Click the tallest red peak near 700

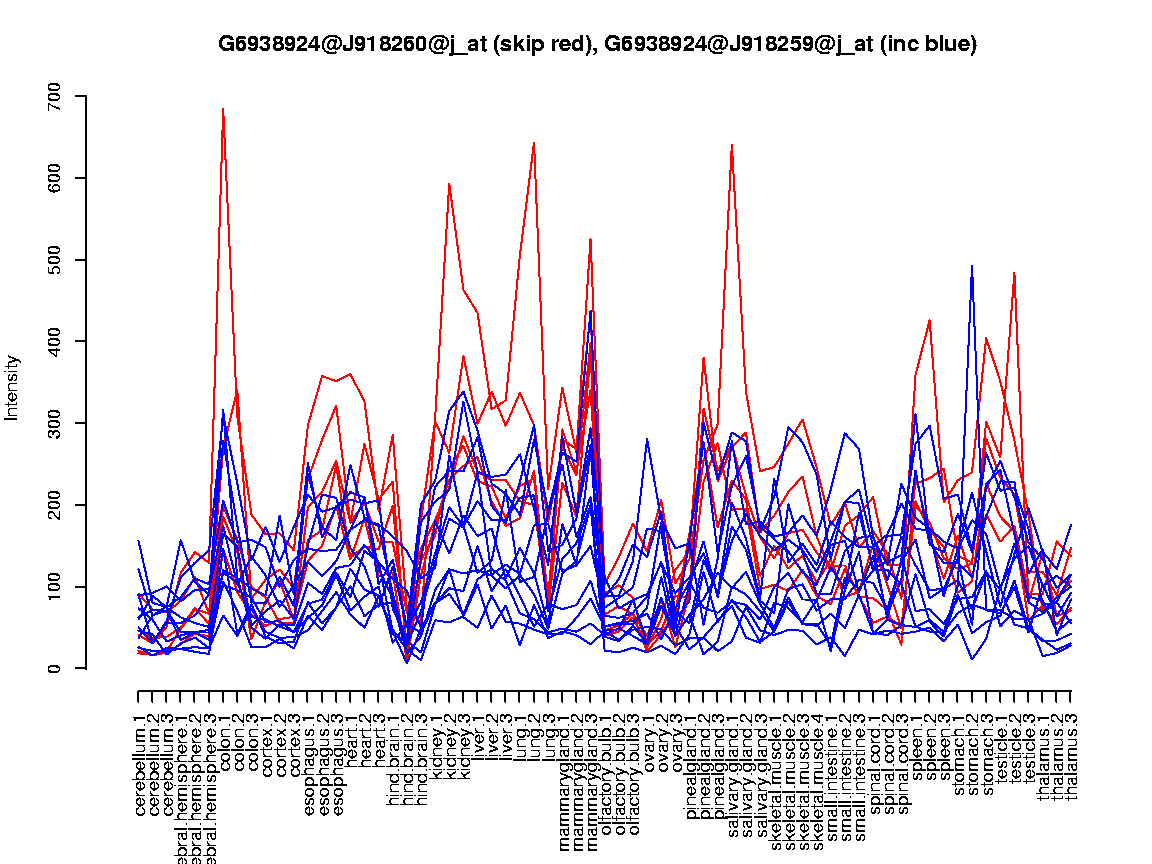[x=222, y=109]
